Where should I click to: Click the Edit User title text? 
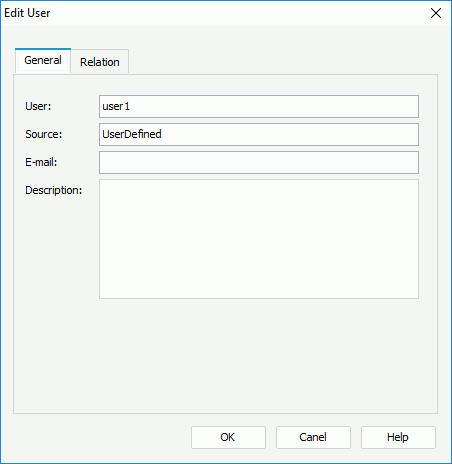[x=27, y=13]
